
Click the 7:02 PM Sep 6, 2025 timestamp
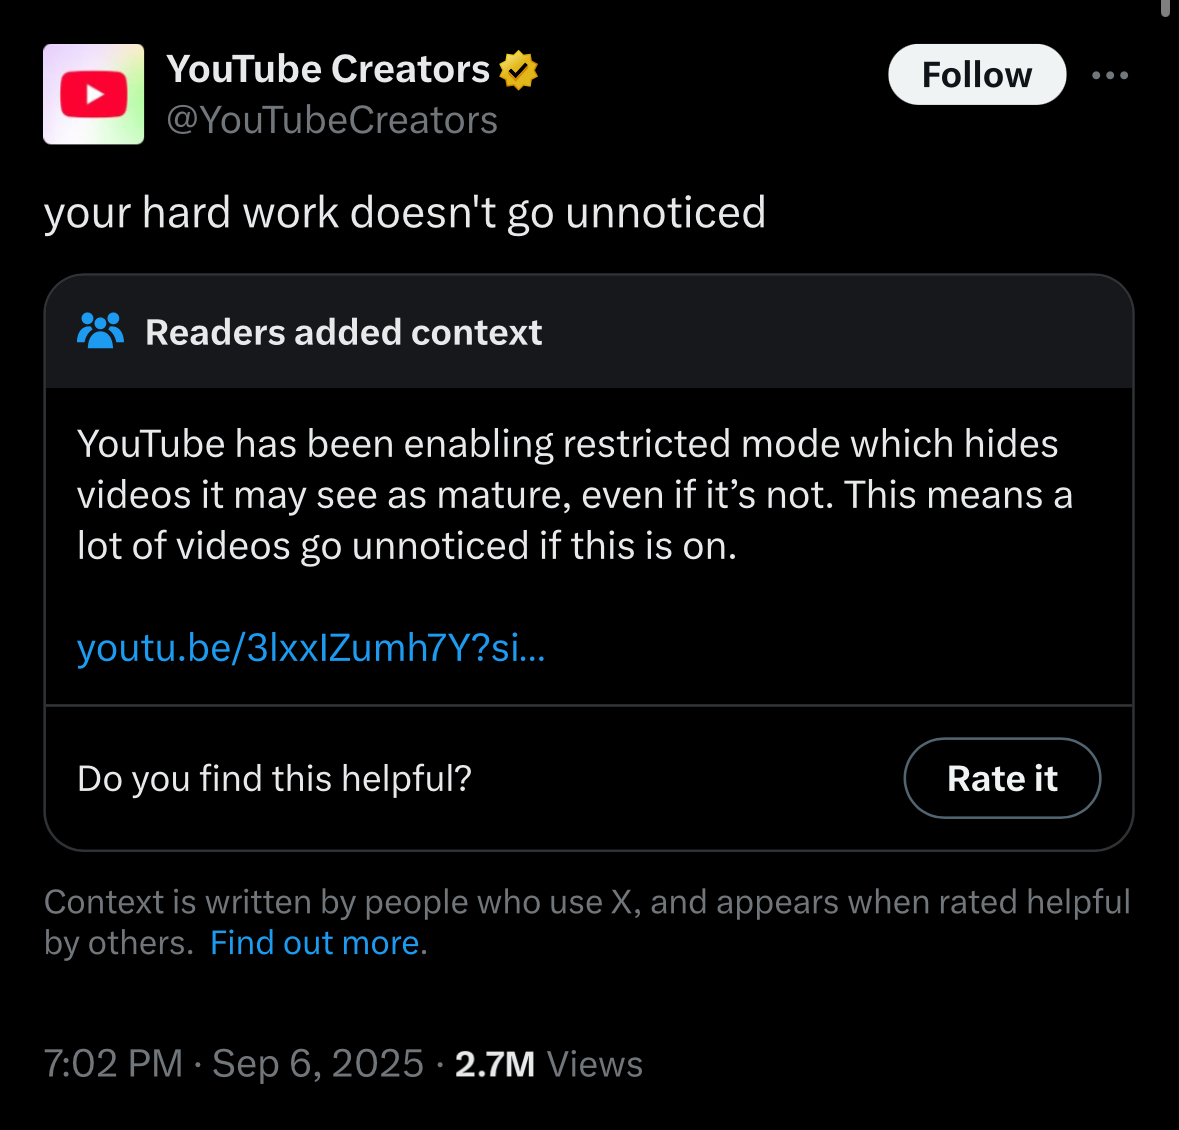(234, 1064)
